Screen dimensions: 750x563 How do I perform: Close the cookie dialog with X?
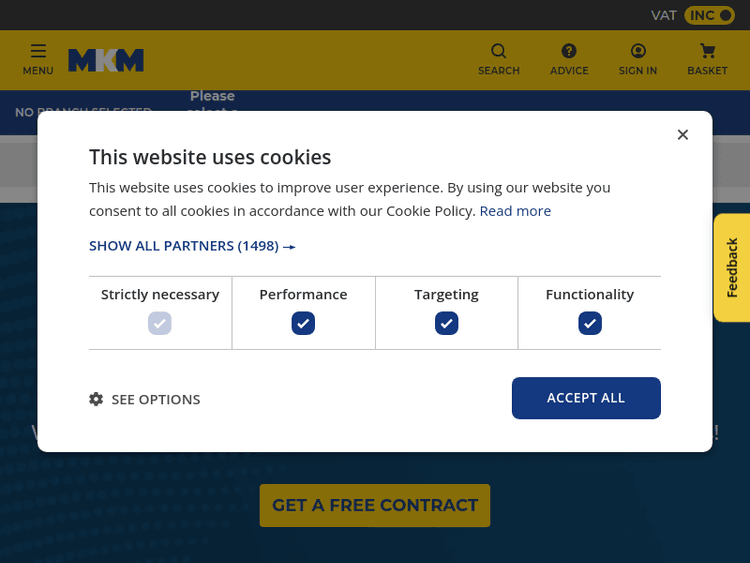click(x=682, y=135)
